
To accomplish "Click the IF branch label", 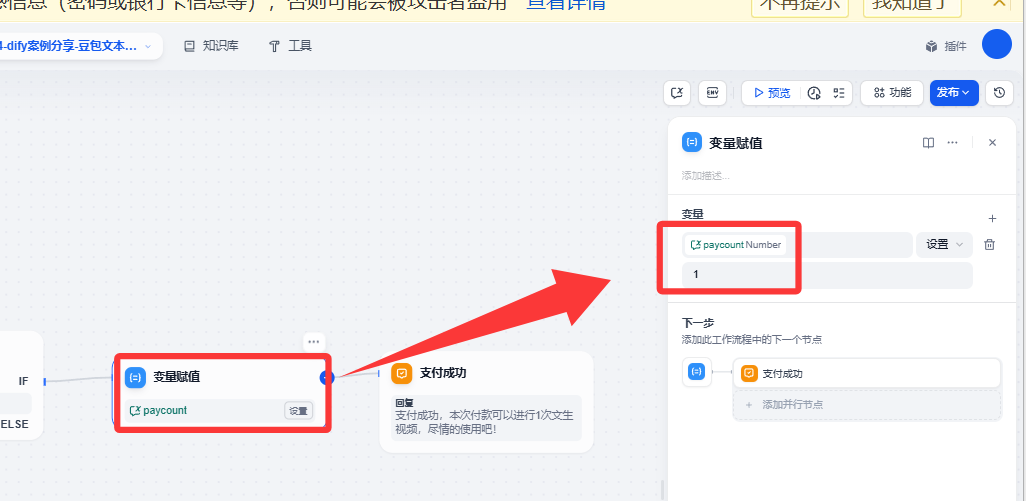I will pos(24,381).
